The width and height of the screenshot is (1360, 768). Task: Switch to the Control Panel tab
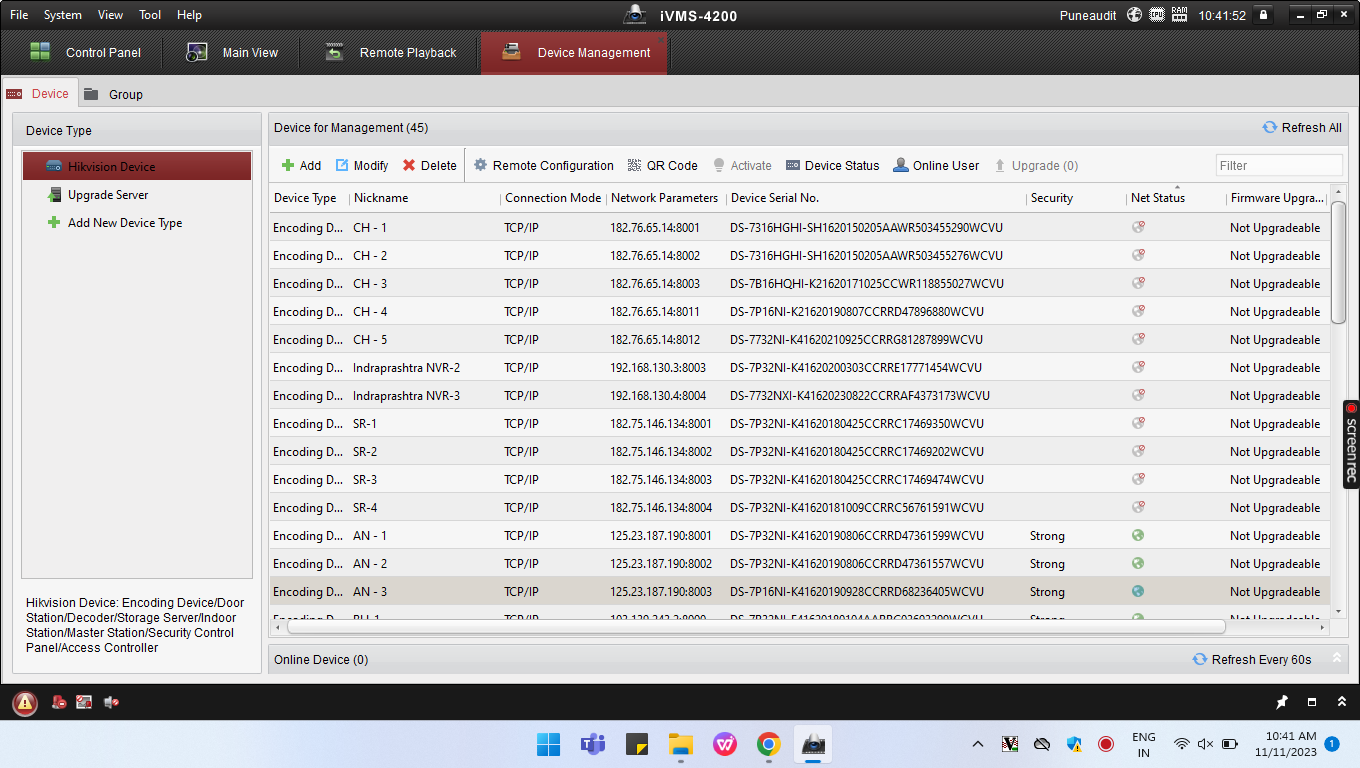click(85, 53)
